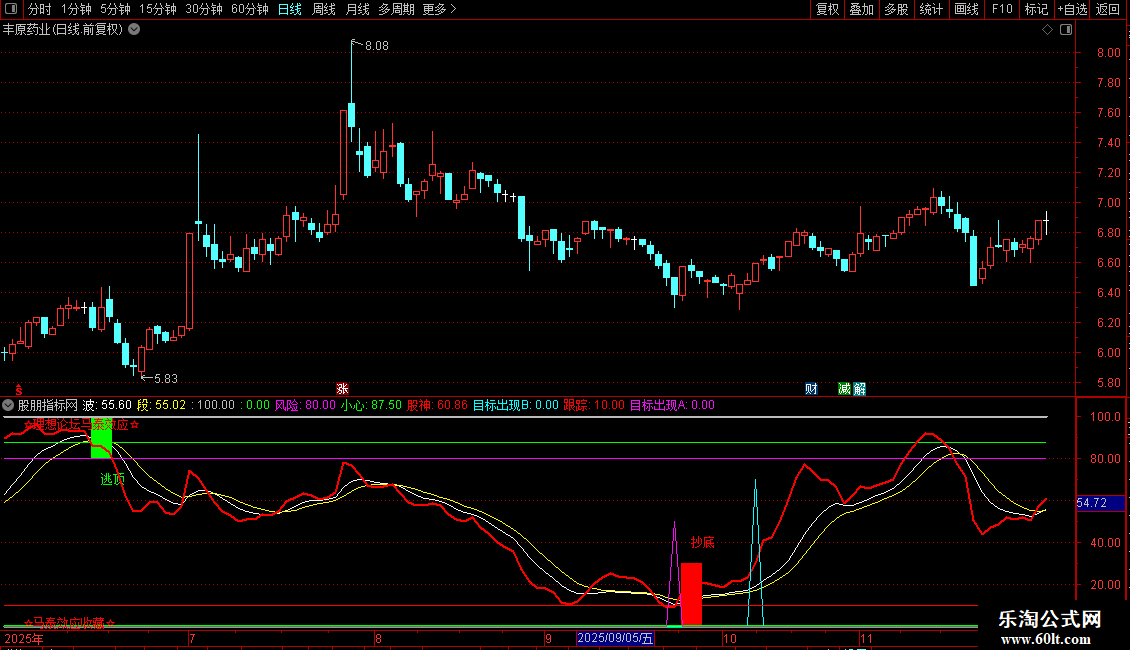The height and width of the screenshot is (650, 1130).
Task: Select the 60分钟 period tab
Action: [249, 10]
